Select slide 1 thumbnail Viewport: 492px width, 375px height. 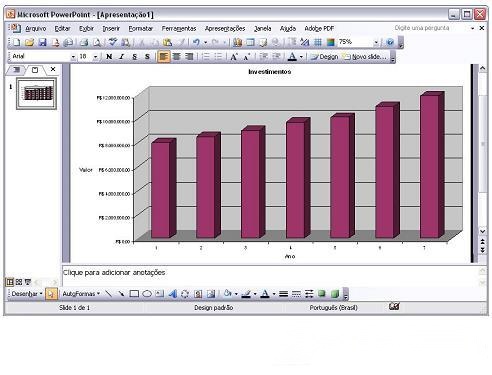coord(37,93)
